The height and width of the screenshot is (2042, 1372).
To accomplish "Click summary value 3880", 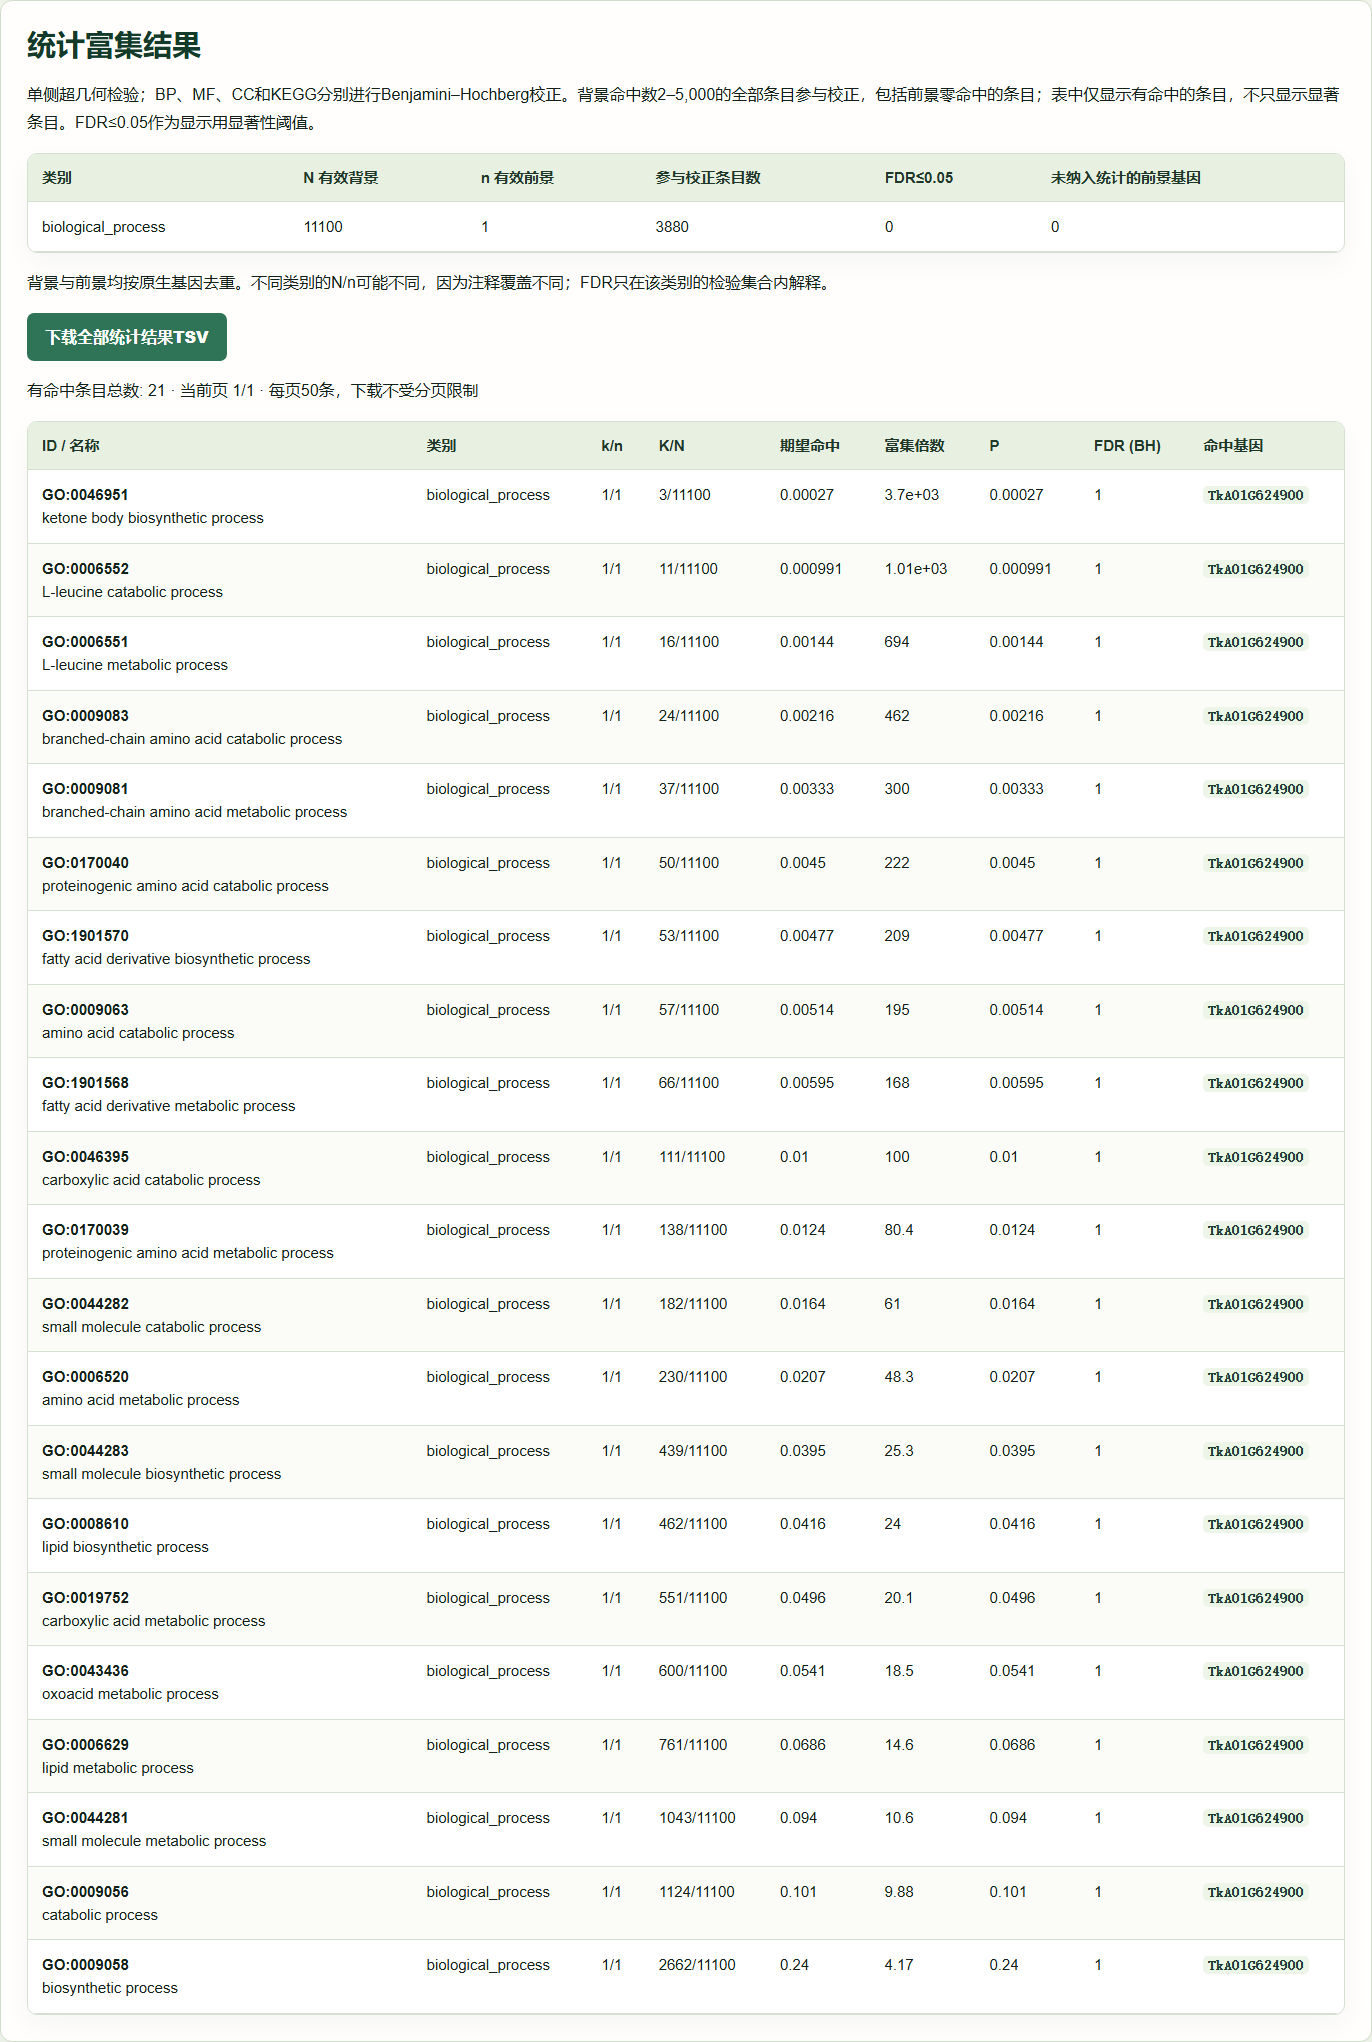I will (672, 227).
